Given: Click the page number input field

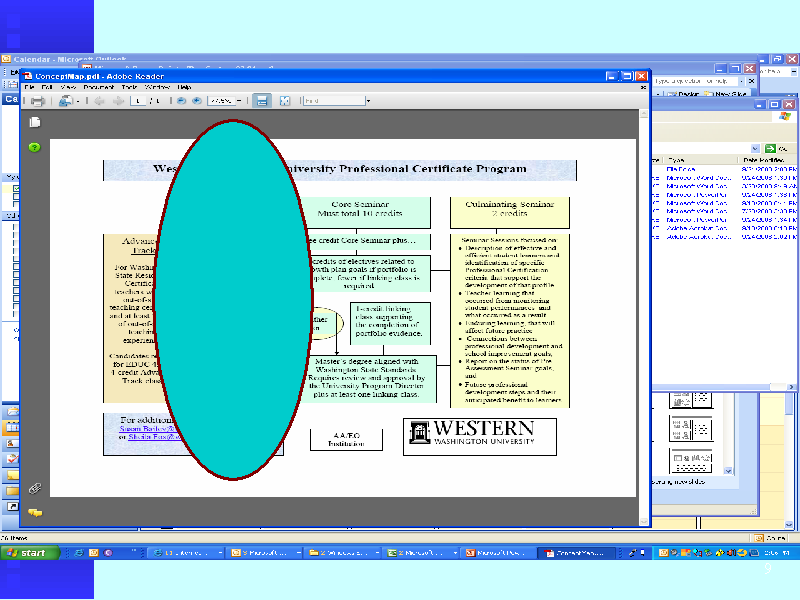Looking at the screenshot, I should coord(138,101).
